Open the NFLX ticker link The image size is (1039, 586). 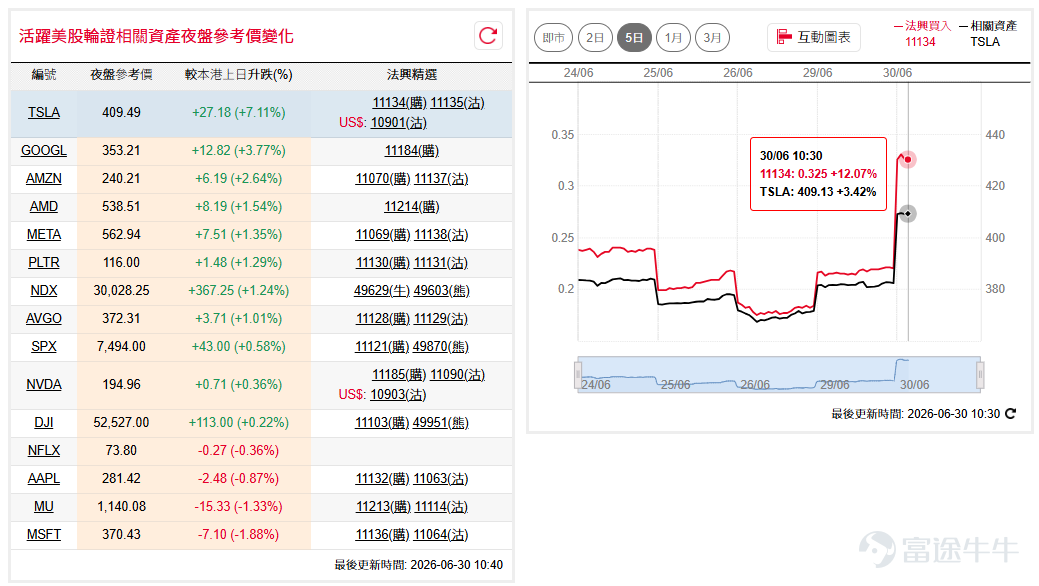(44, 450)
